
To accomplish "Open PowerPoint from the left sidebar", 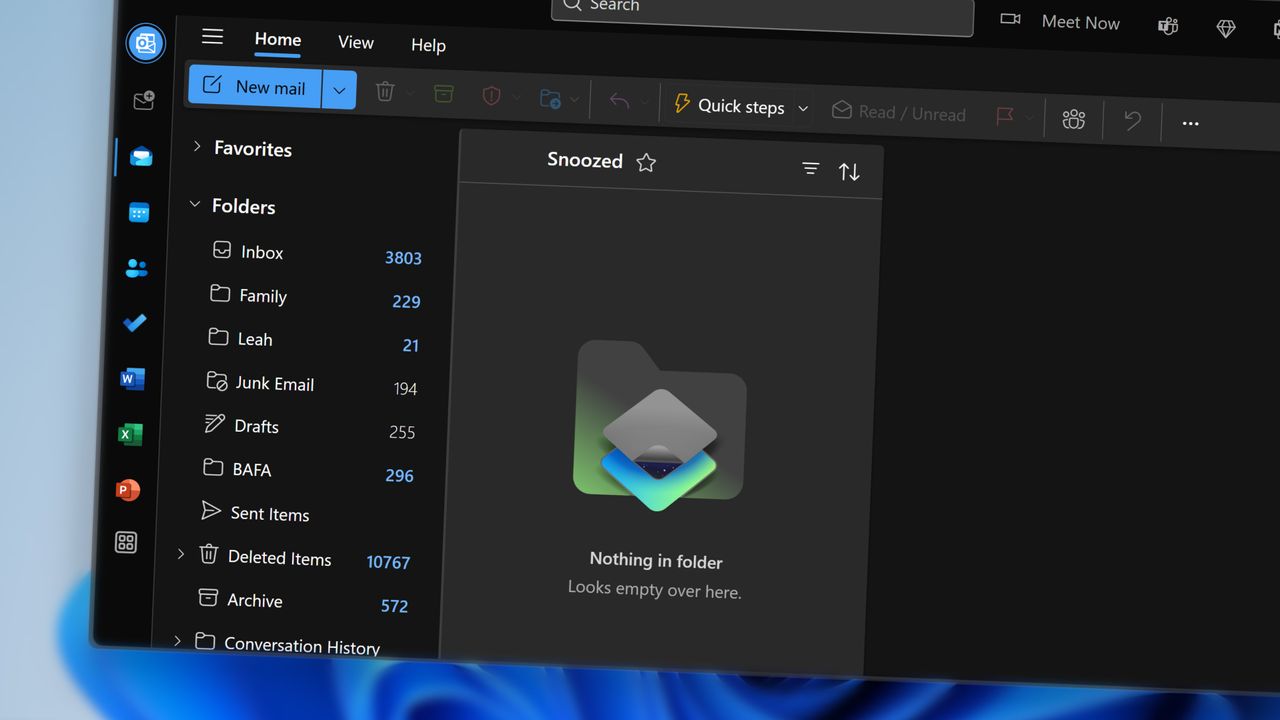I will click(x=128, y=490).
